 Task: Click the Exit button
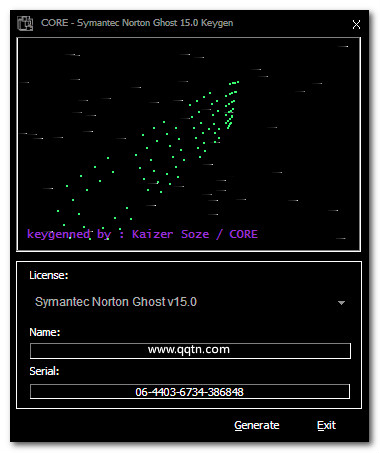pos(326,425)
